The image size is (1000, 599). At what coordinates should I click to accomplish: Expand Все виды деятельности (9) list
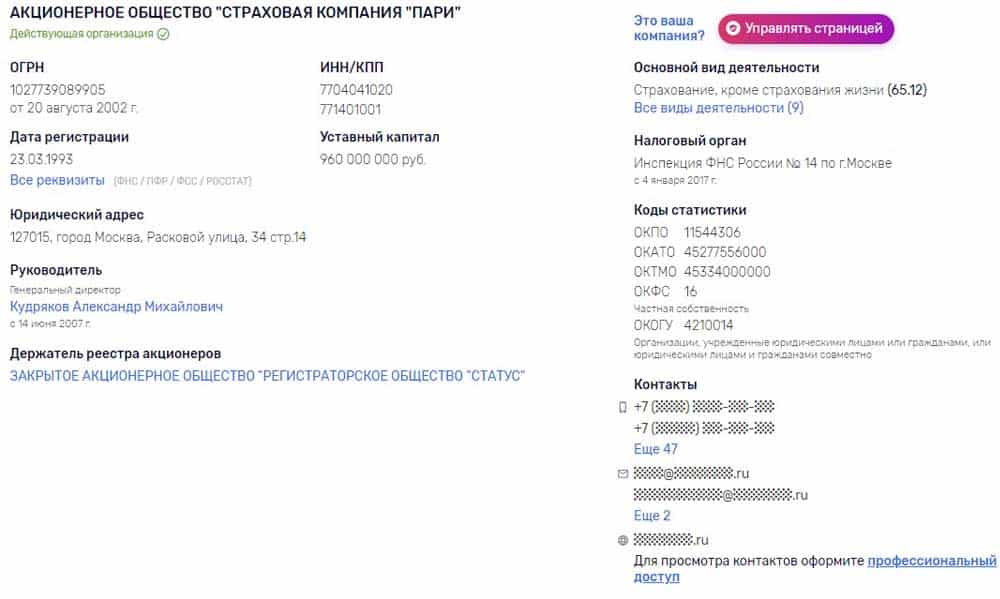point(719,108)
